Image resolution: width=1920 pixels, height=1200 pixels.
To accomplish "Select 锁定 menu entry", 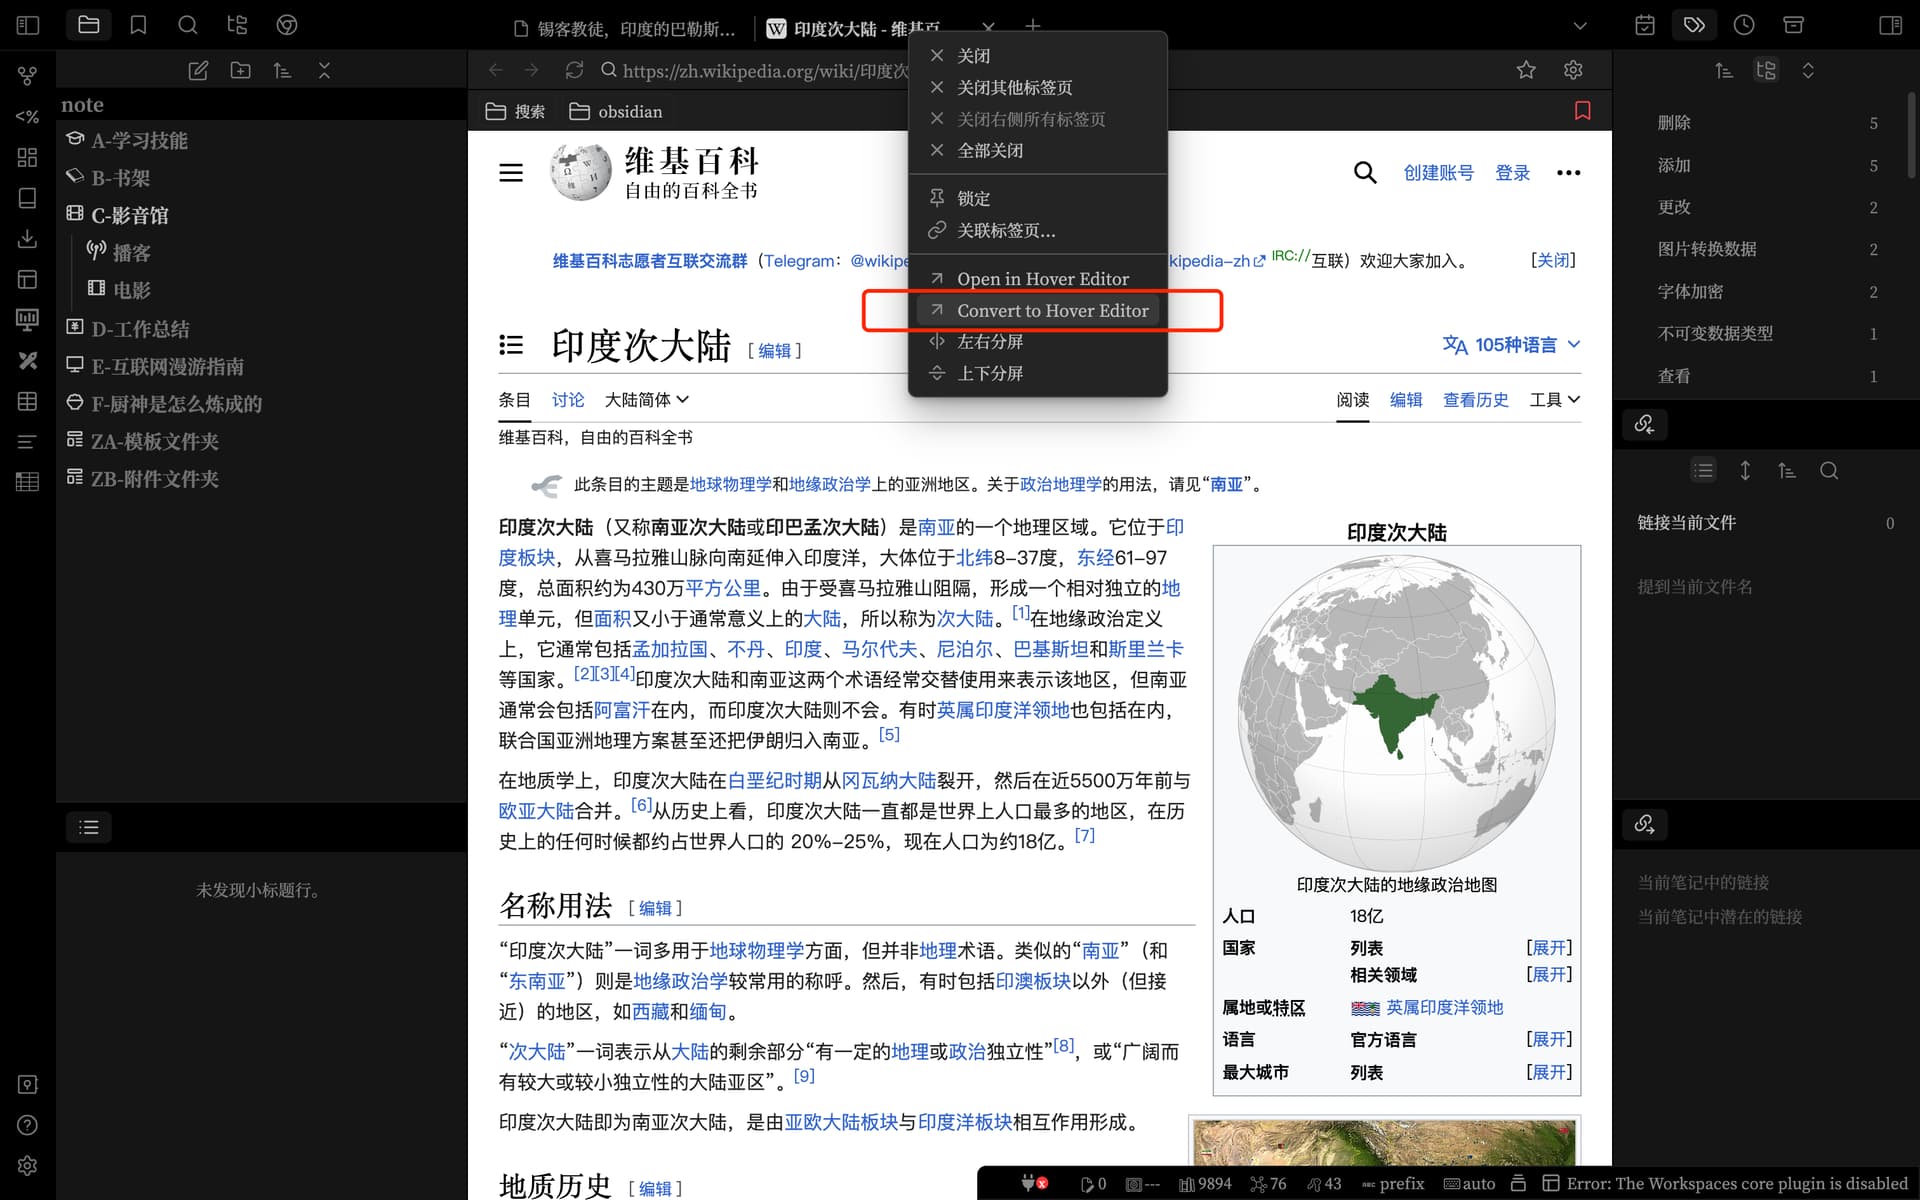I will pyautogui.click(x=1037, y=199).
